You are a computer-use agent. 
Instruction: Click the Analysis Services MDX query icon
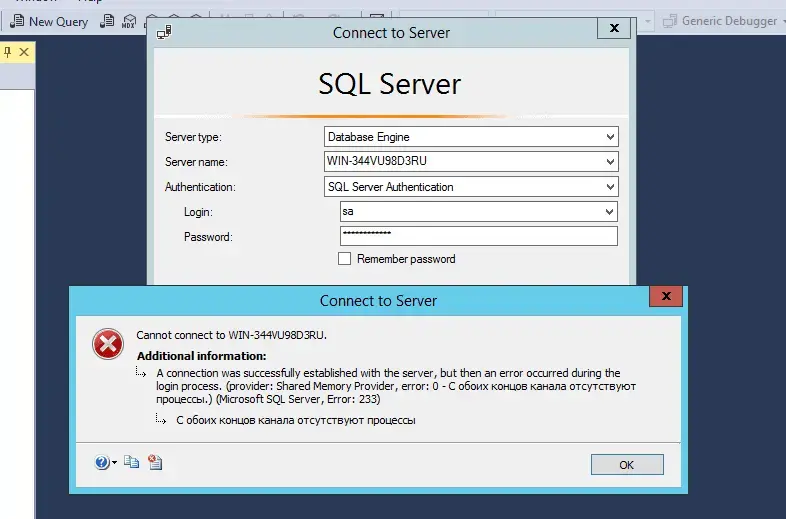tap(129, 21)
